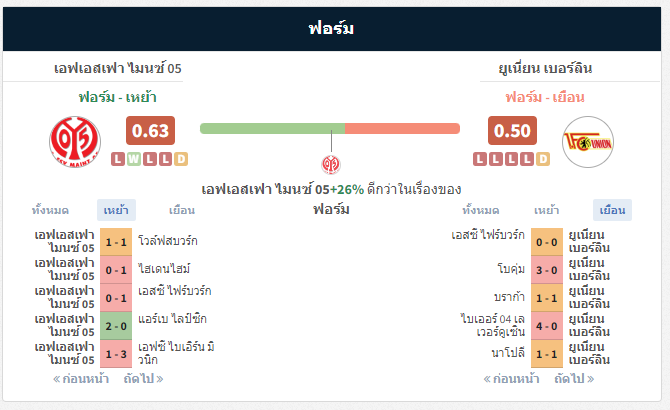Image resolution: width=670 pixels, height=410 pixels.
Task: Switch Mainz list to ทั้งหมด tab
Action: click(50, 210)
